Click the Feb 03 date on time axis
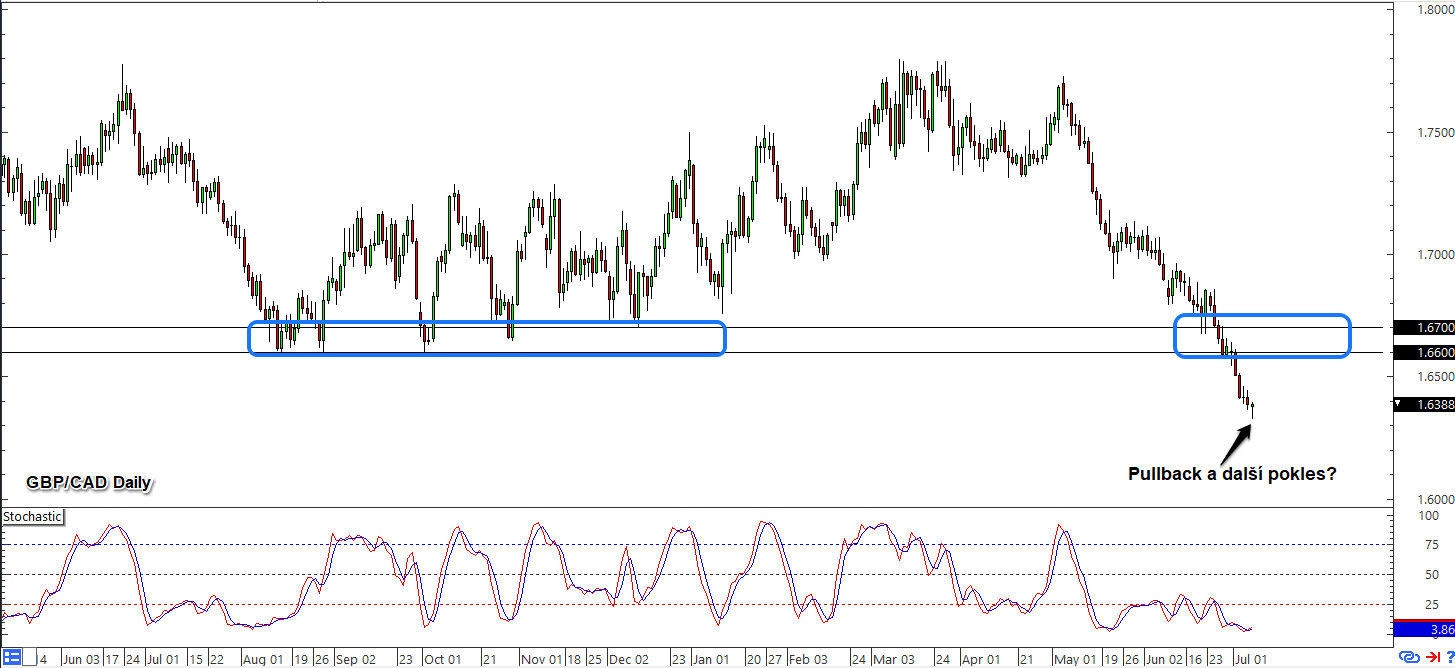 click(807, 660)
